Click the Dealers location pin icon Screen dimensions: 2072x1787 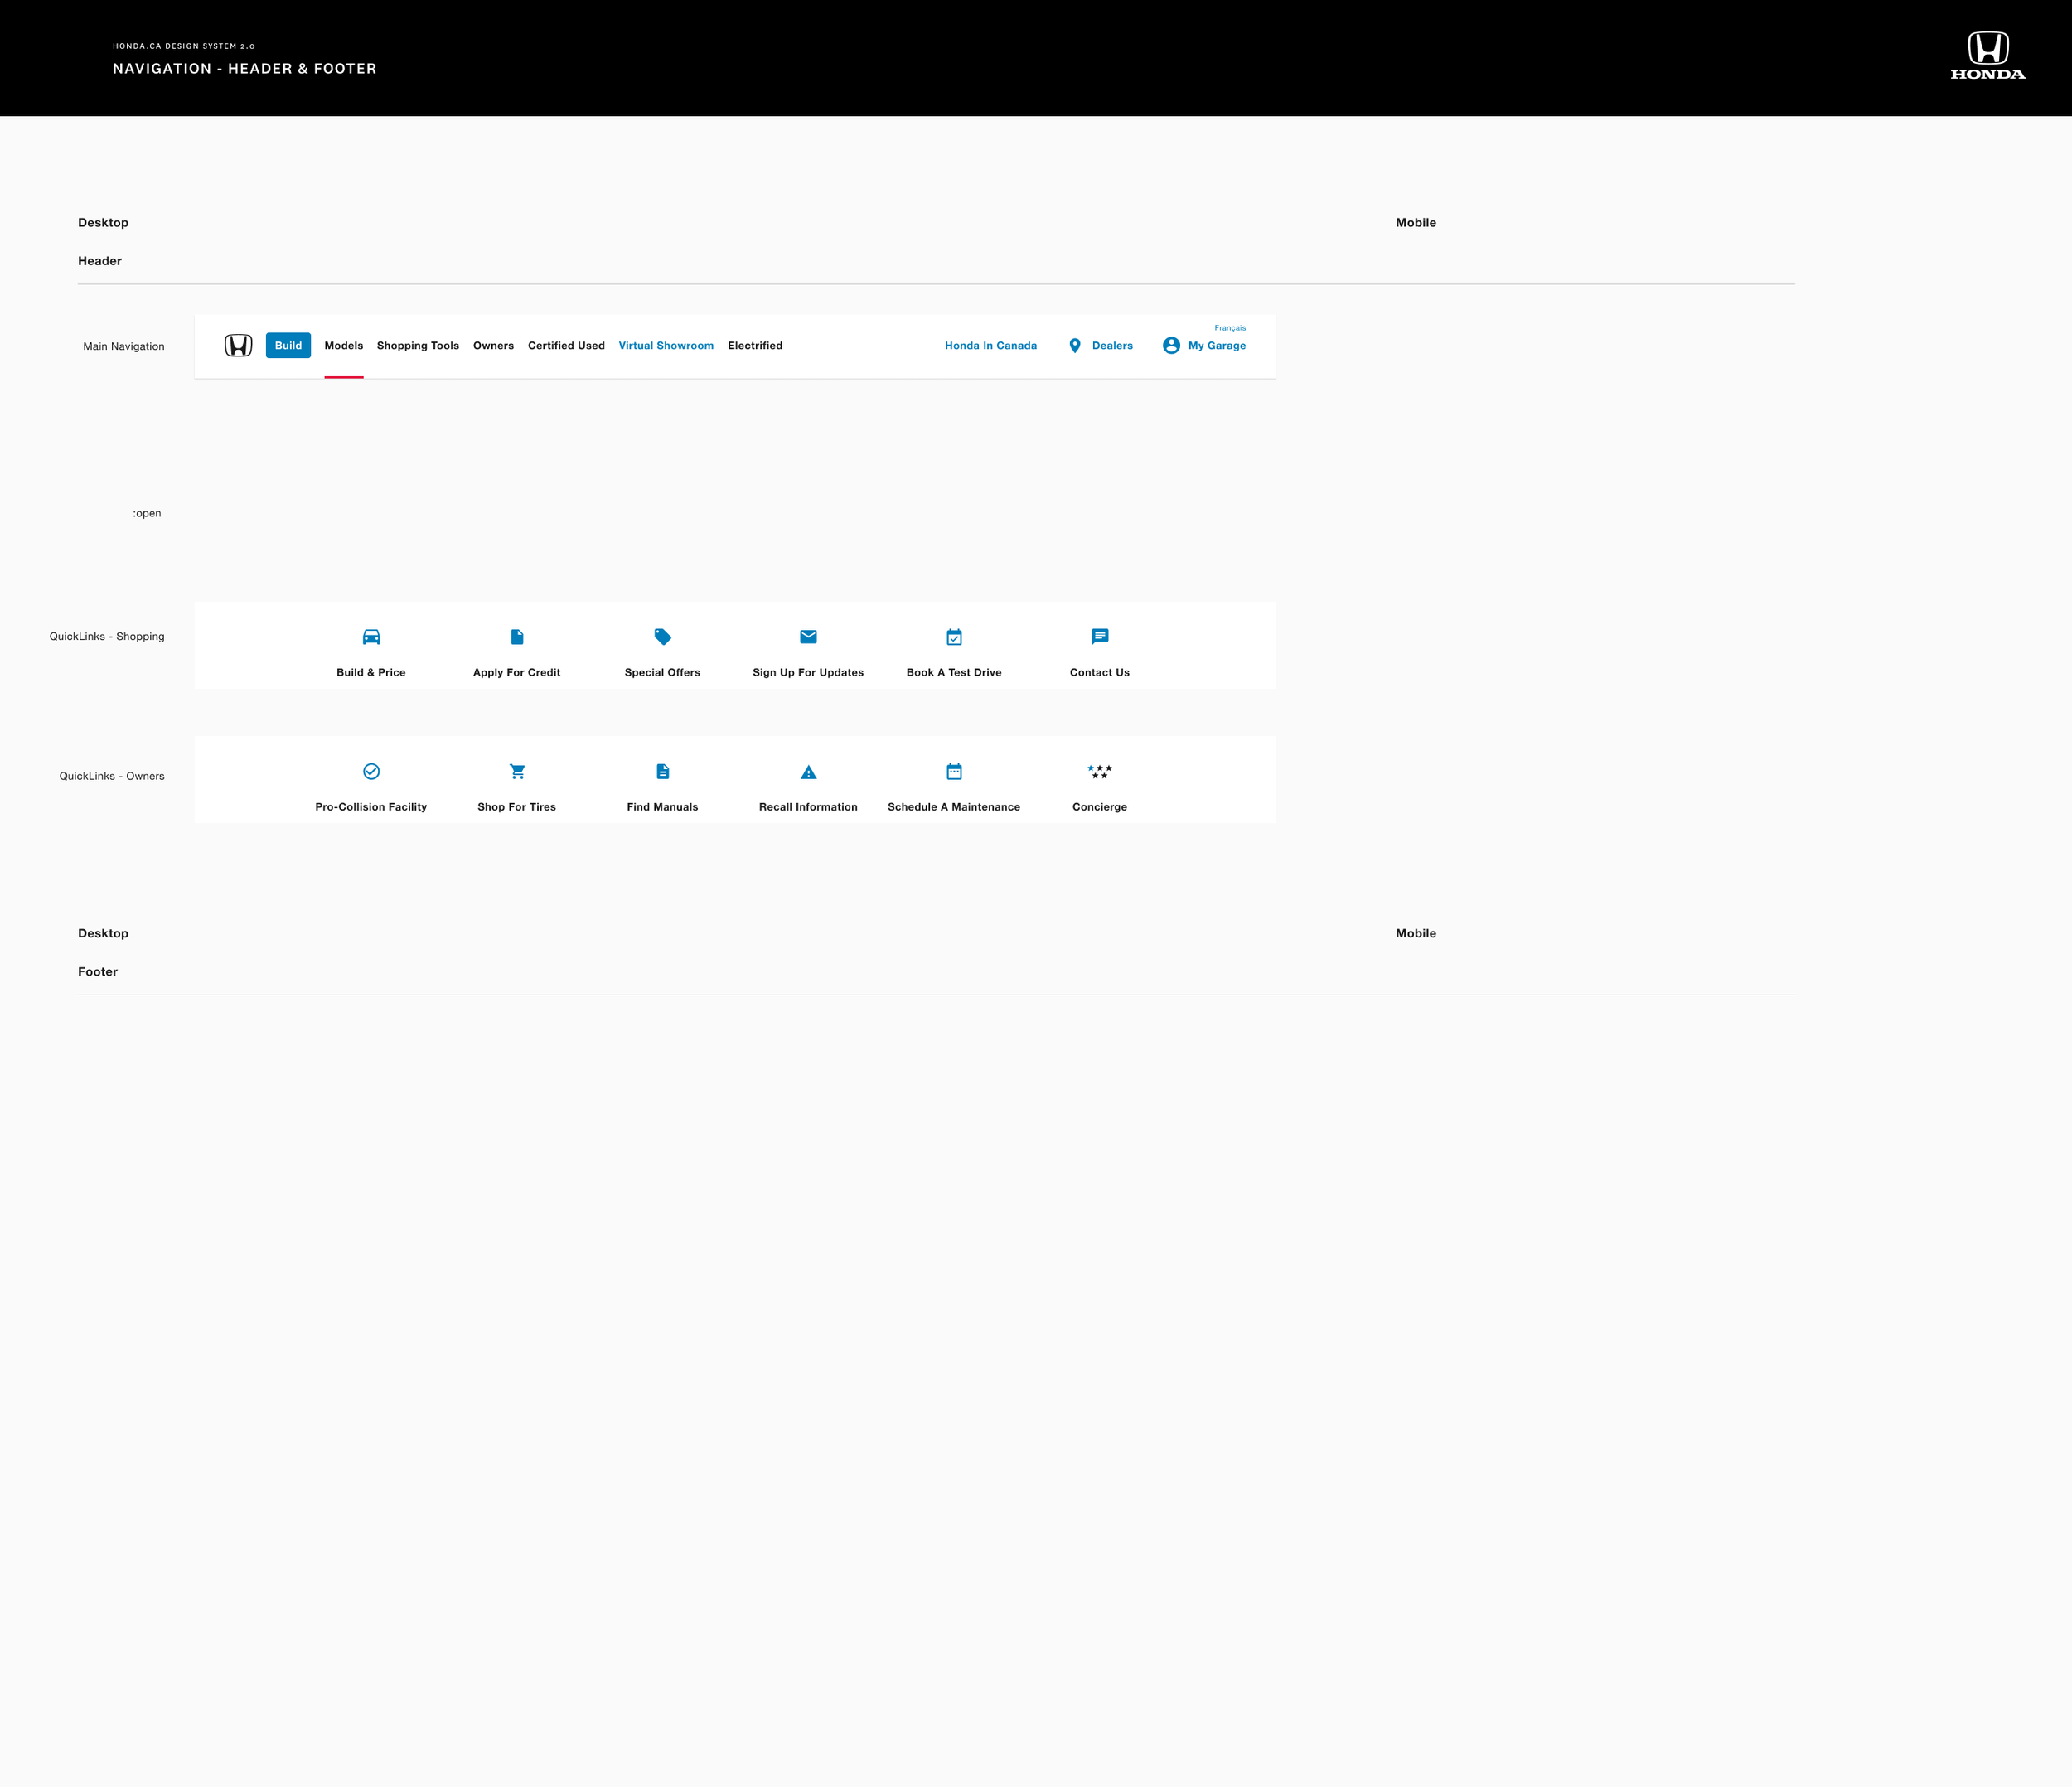coord(1075,345)
